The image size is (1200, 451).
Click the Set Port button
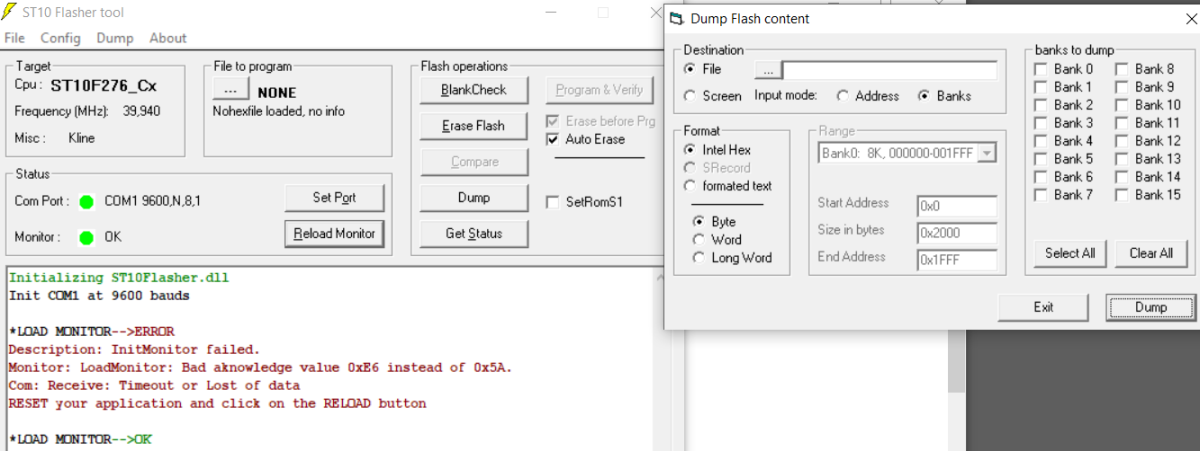[334, 198]
